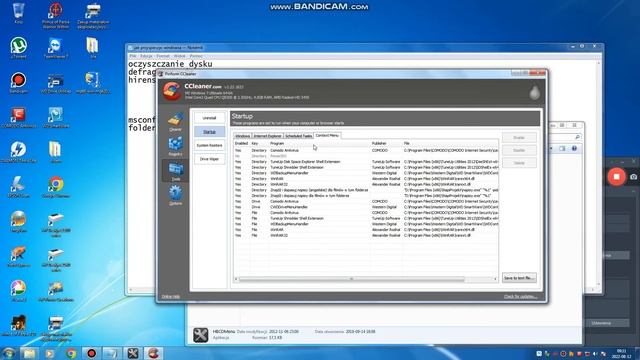
Task: Click the Check for updates link
Action: [x=520, y=297]
